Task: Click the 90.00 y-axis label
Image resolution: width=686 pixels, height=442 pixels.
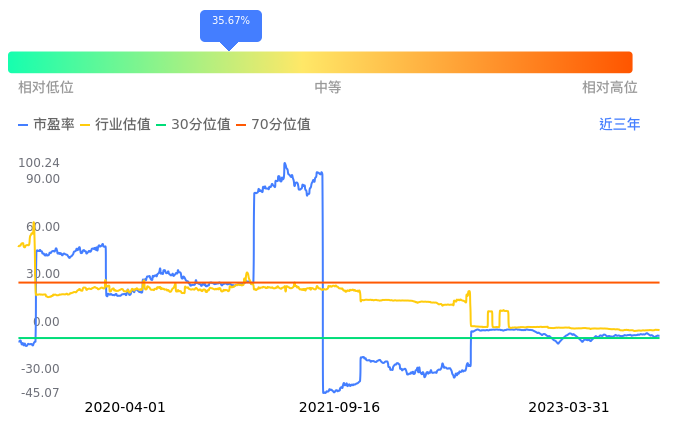Action: [43, 179]
